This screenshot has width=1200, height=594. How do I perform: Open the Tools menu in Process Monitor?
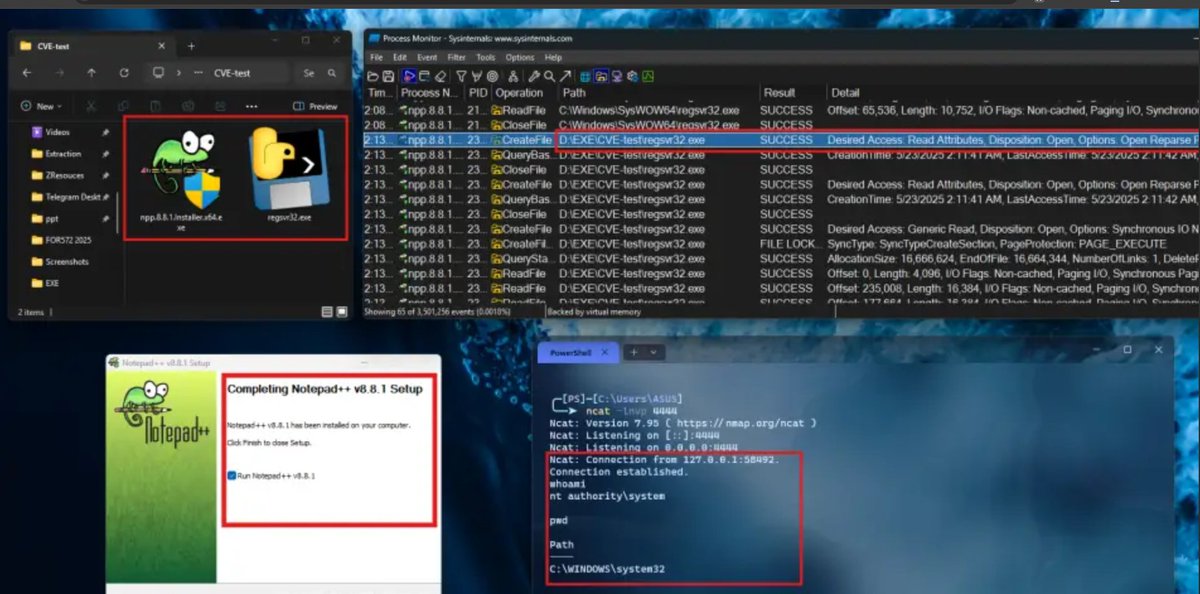(486, 57)
